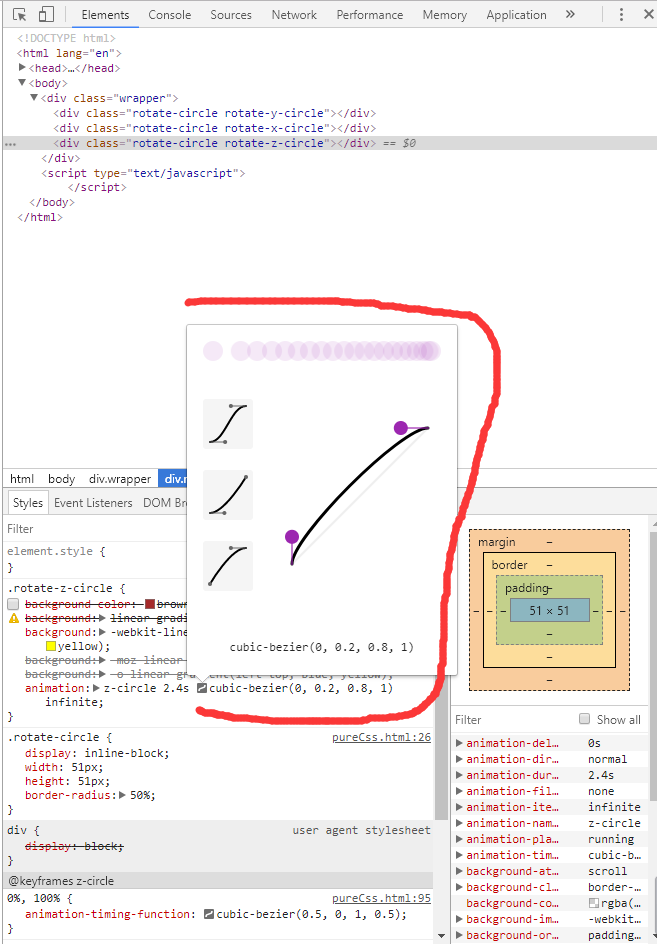Switch to the Console tab
Viewport: 657px width, 944px height.
click(x=170, y=15)
